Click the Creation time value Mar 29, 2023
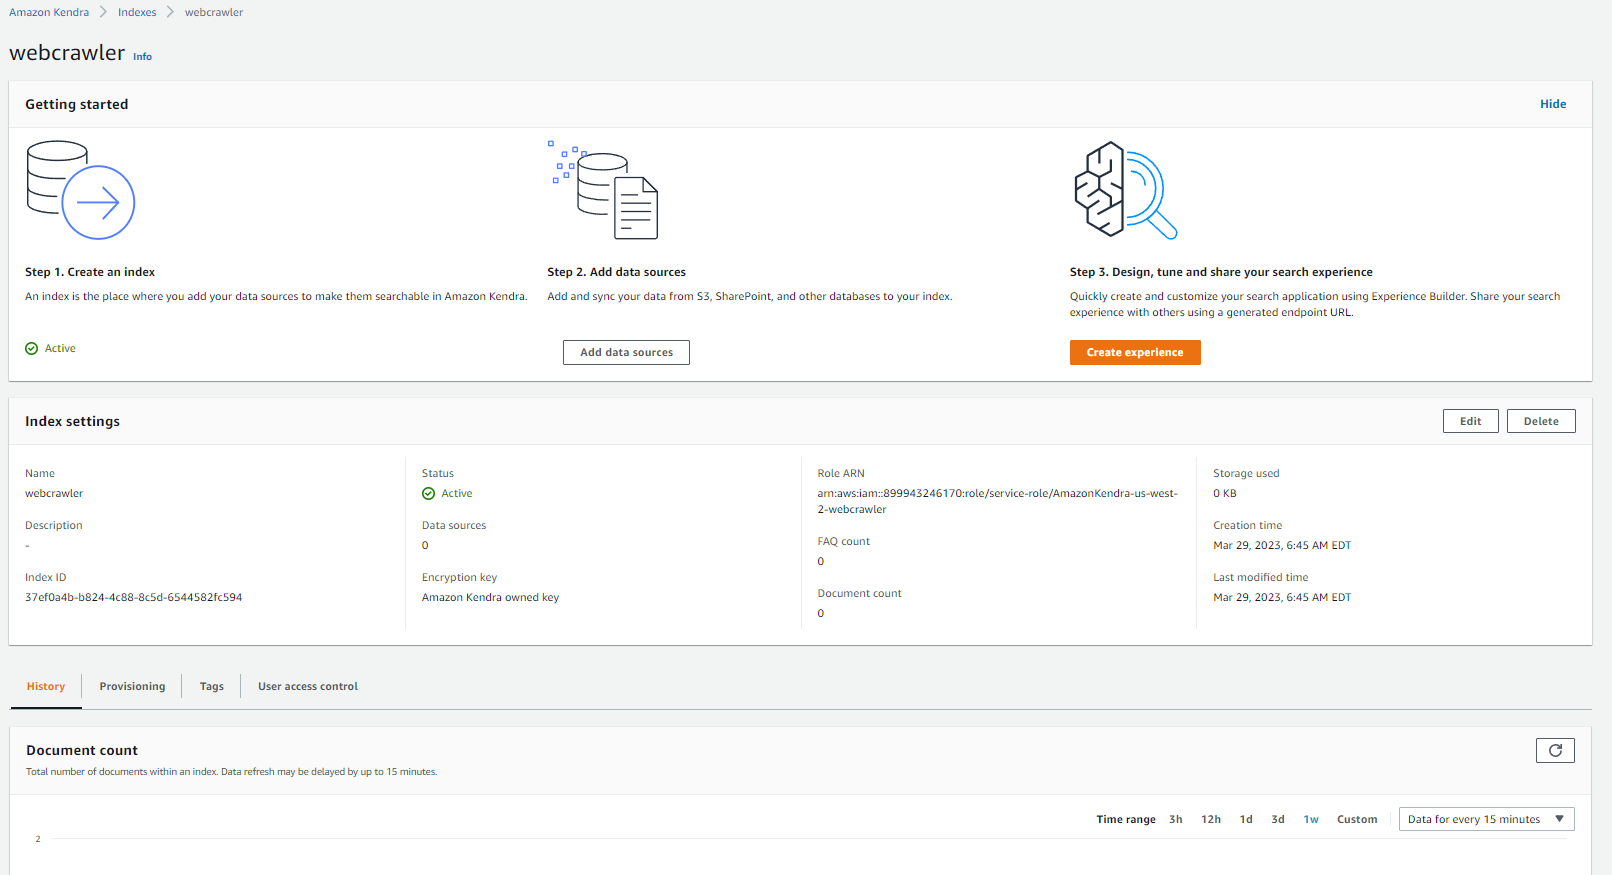Image resolution: width=1612 pixels, height=875 pixels. 1282,546
